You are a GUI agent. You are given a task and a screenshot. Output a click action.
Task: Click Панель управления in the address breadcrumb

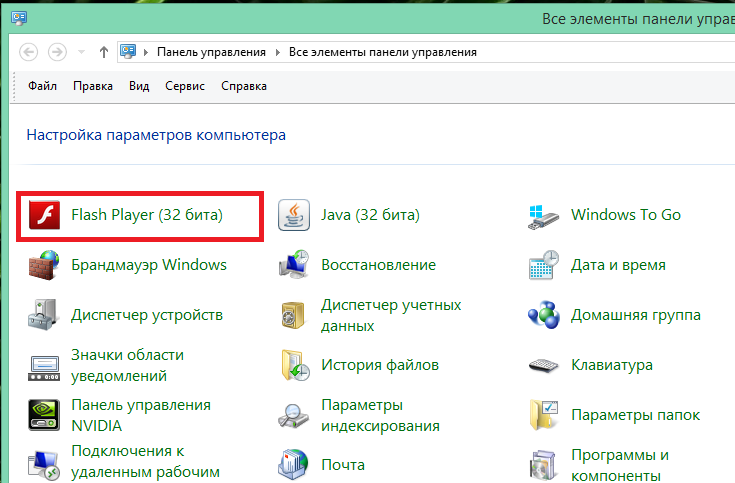tap(211, 52)
